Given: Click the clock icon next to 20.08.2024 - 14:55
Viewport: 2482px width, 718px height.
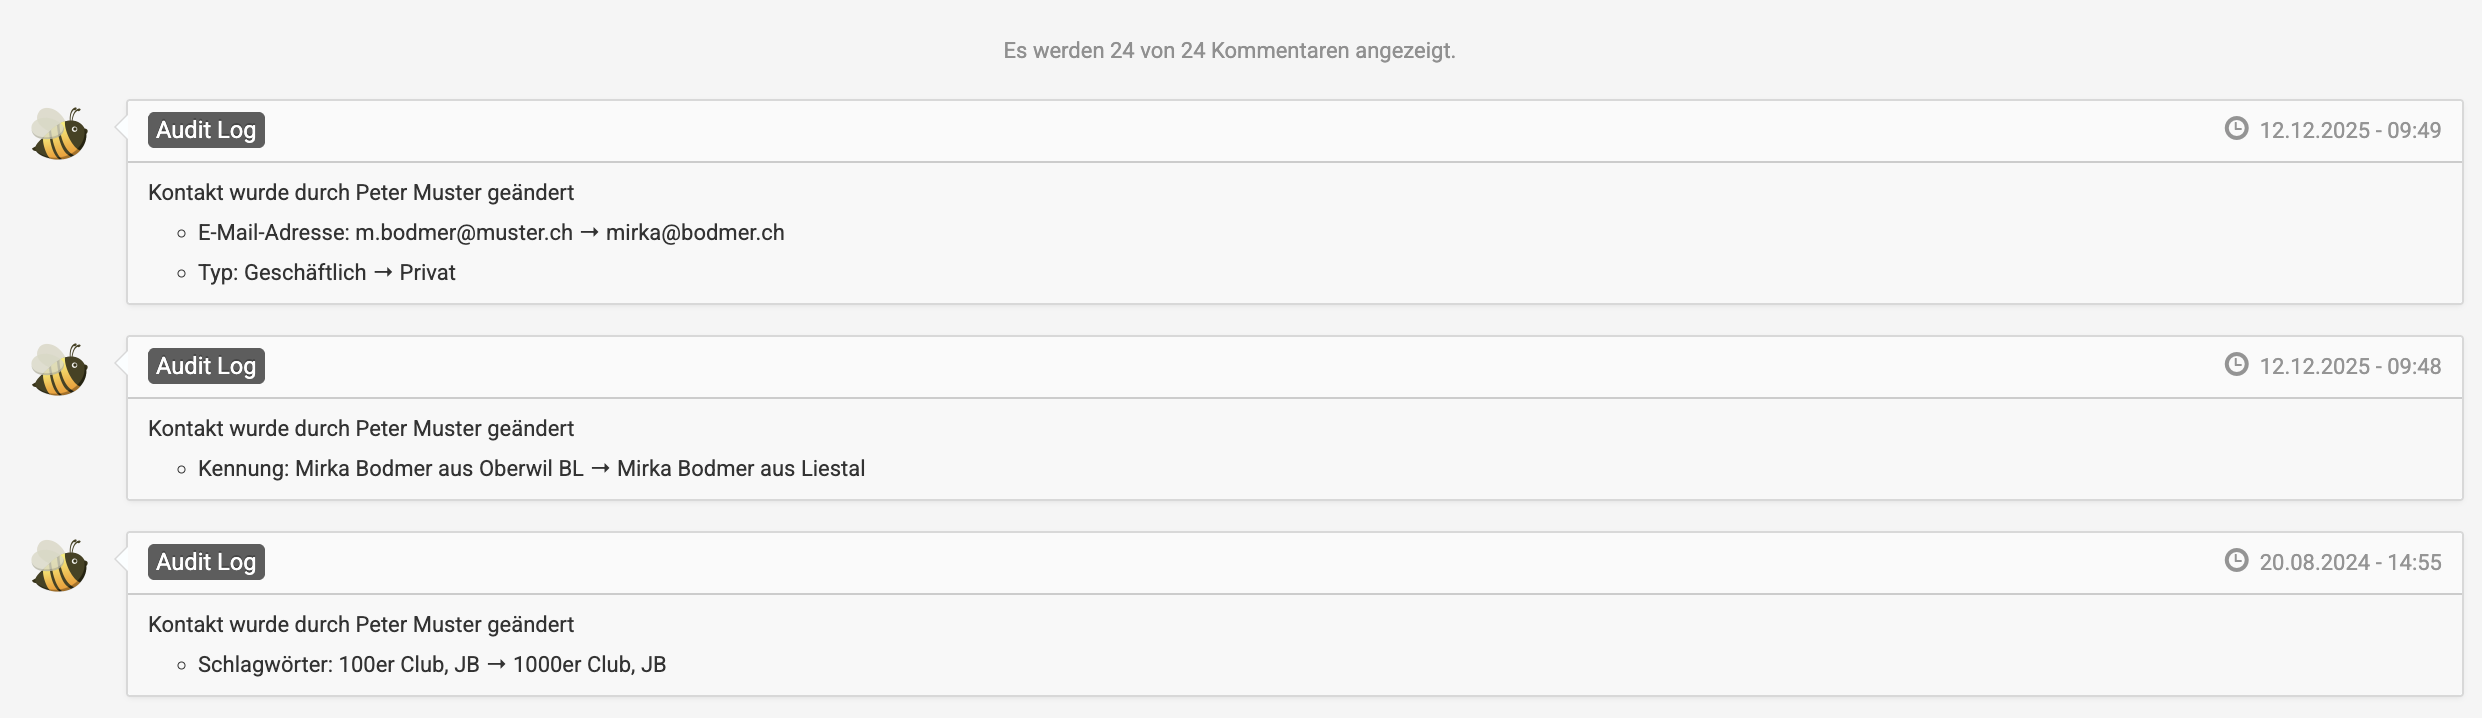Looking at the screenshot, I should click(2236, 561).
